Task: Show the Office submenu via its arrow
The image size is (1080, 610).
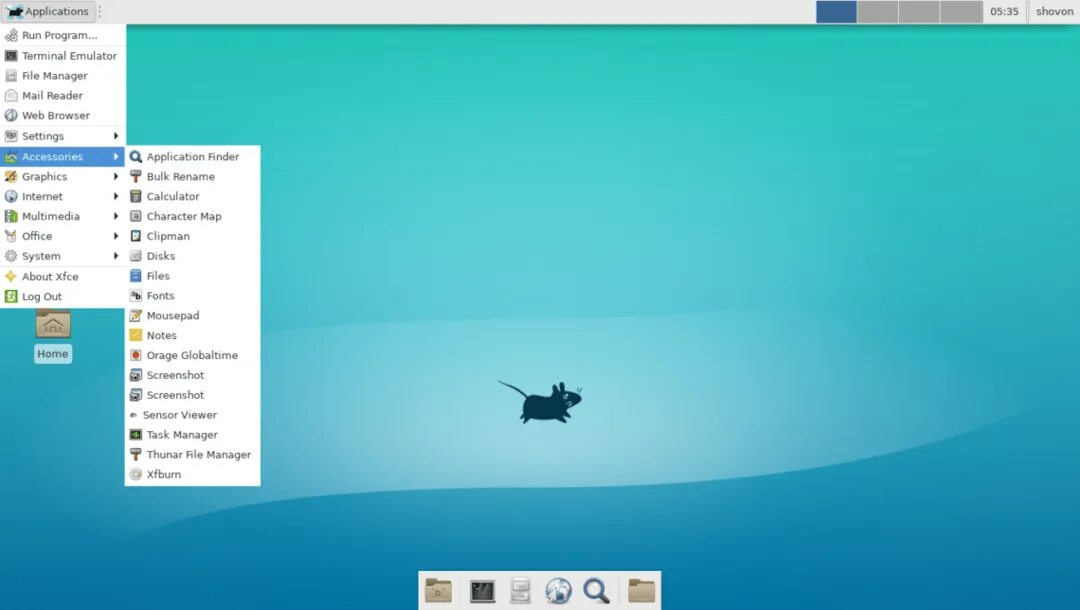Action: (116, 236)
